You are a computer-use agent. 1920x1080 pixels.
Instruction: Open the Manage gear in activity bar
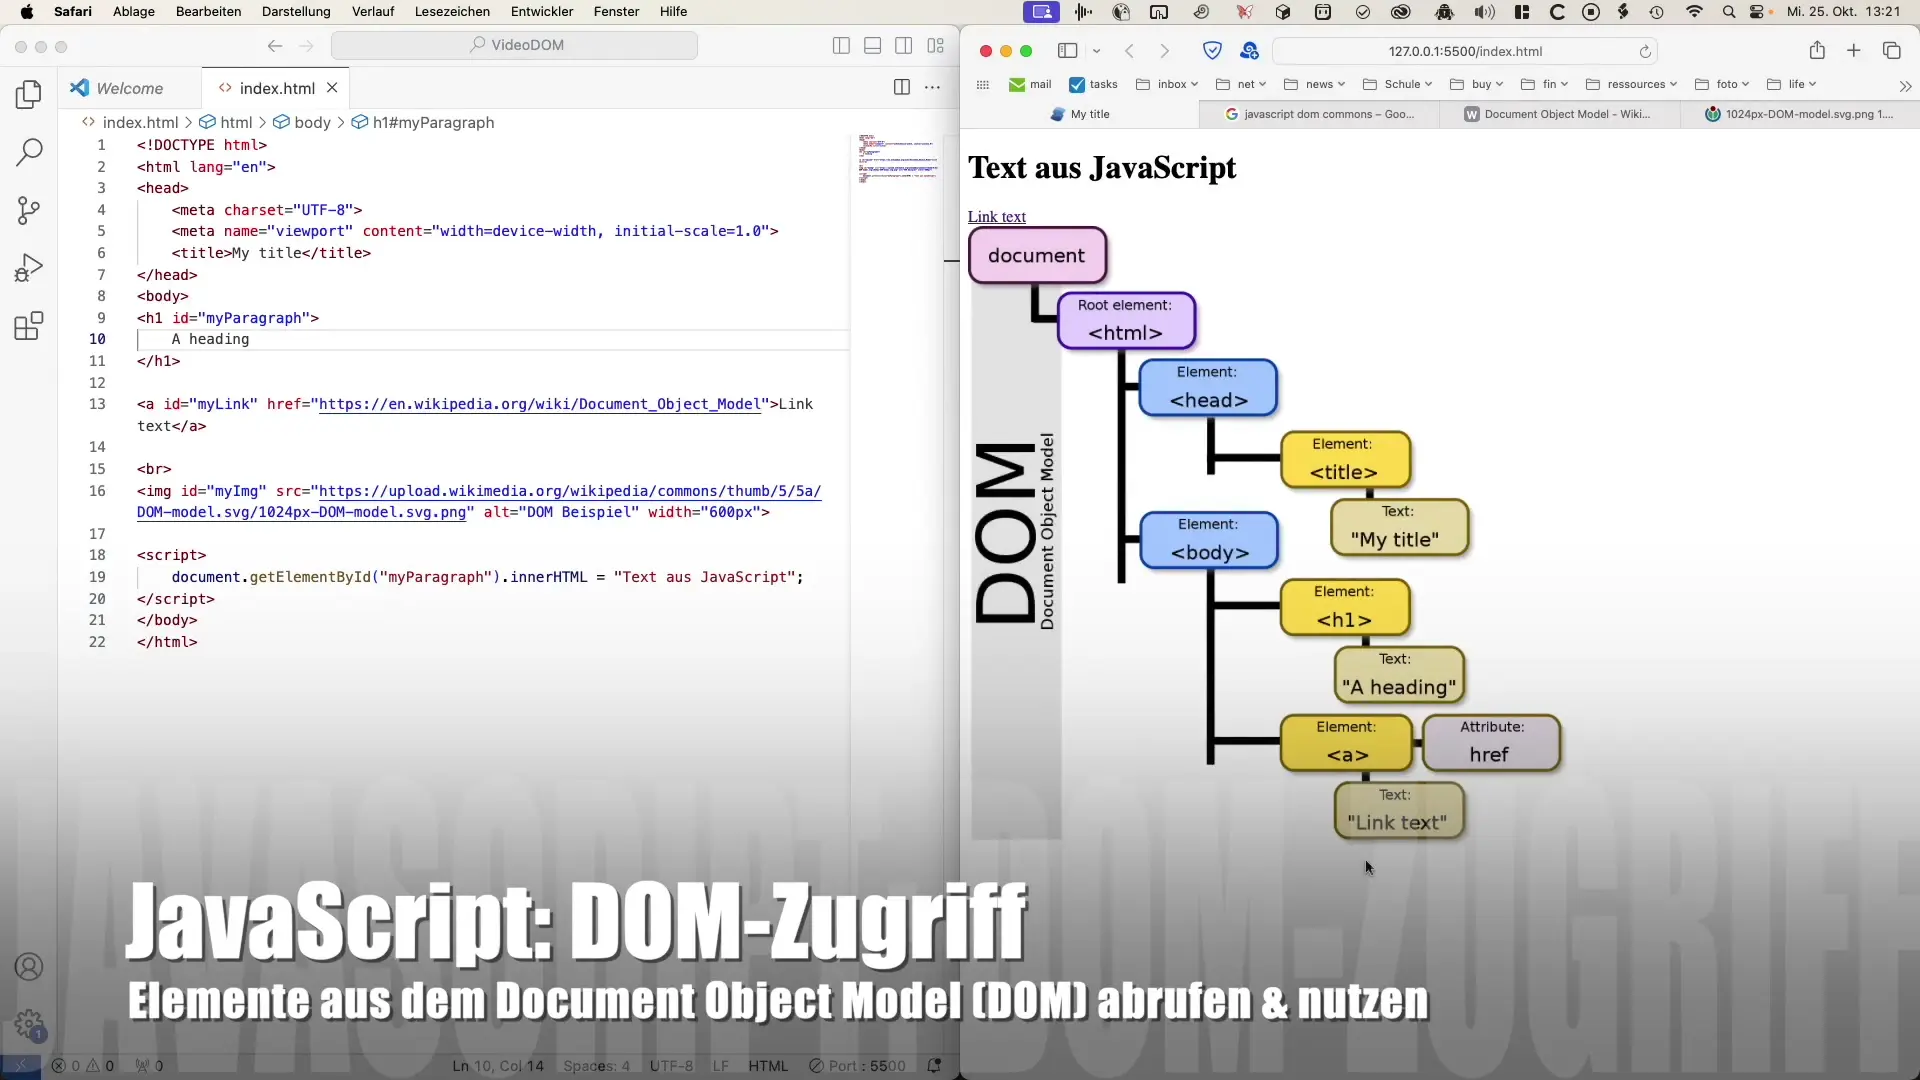(29, 1024)
